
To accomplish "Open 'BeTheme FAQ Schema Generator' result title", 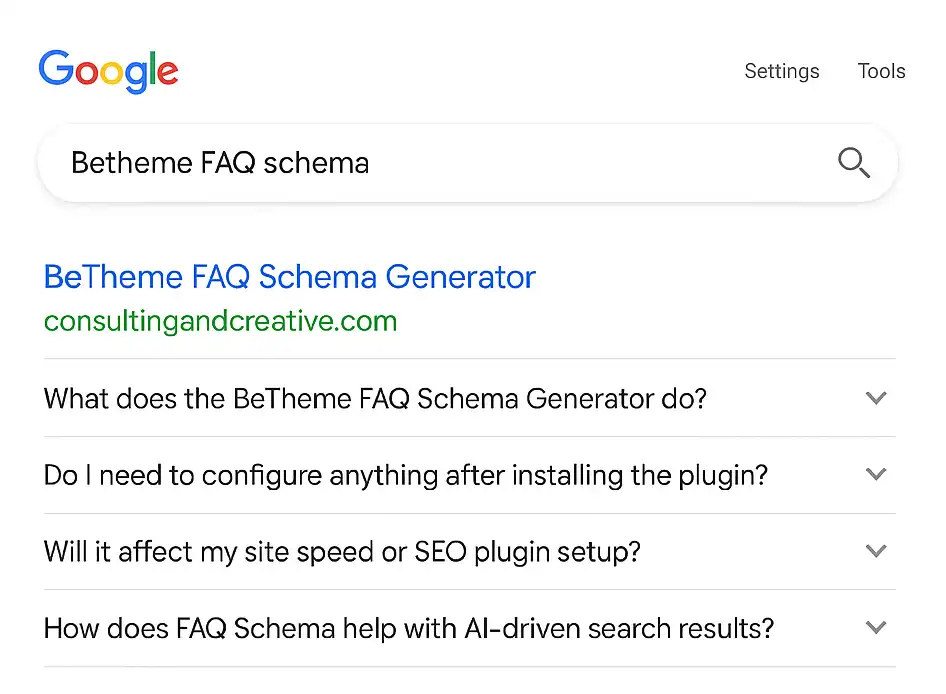I will point(290,277).
